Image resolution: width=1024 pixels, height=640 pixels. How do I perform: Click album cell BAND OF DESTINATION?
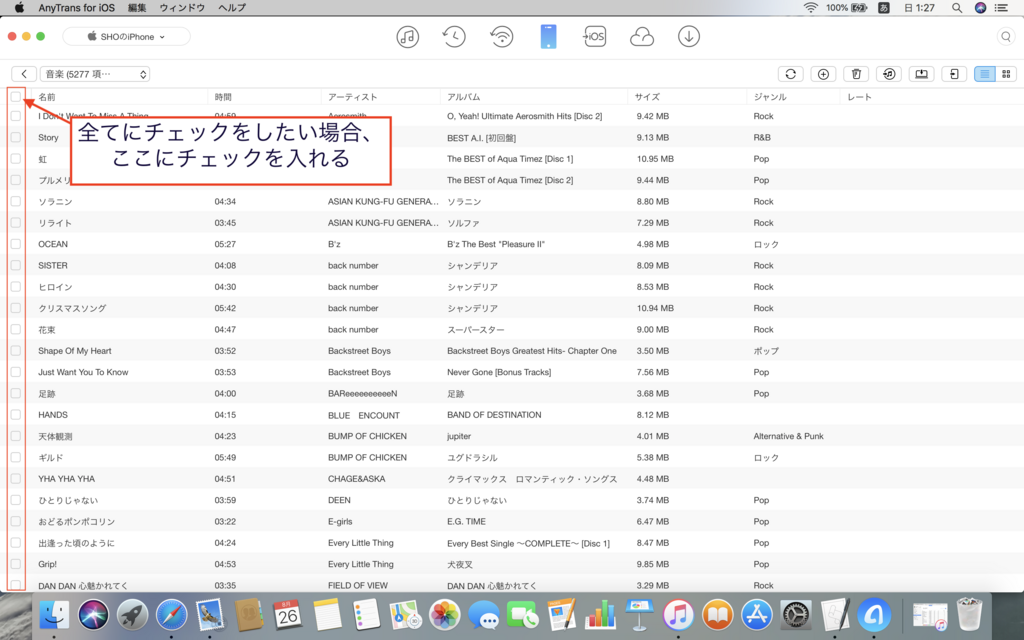[494, 415]
